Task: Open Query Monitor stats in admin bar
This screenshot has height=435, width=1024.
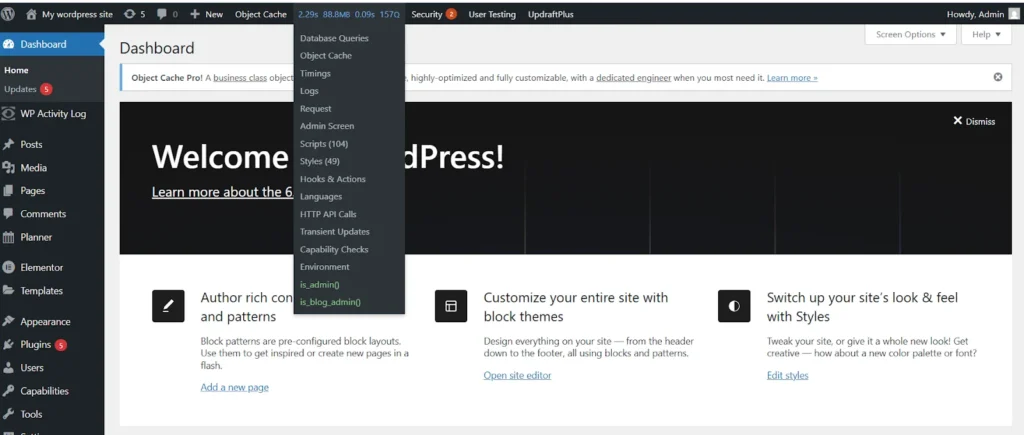Action: tap(349, 14)
